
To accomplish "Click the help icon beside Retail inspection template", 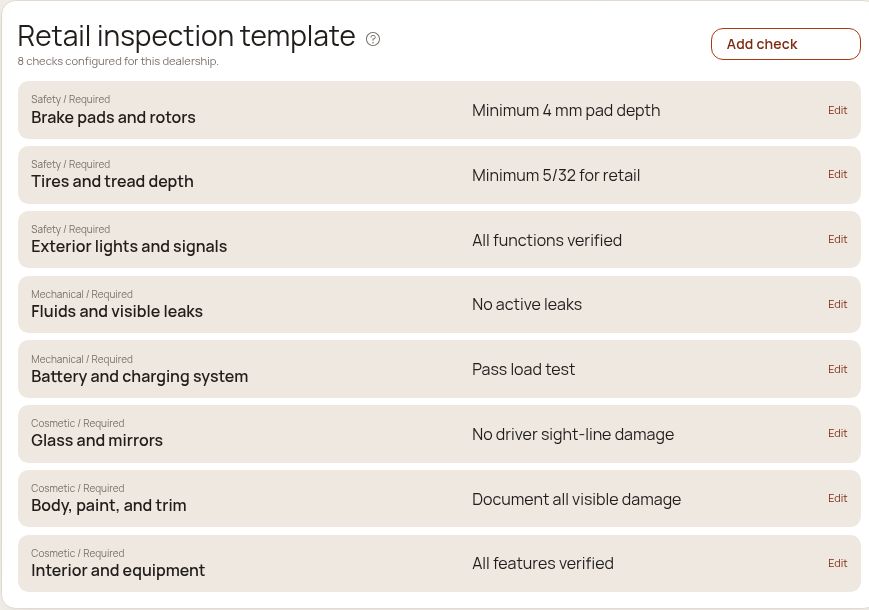I will tap(373, 39).
